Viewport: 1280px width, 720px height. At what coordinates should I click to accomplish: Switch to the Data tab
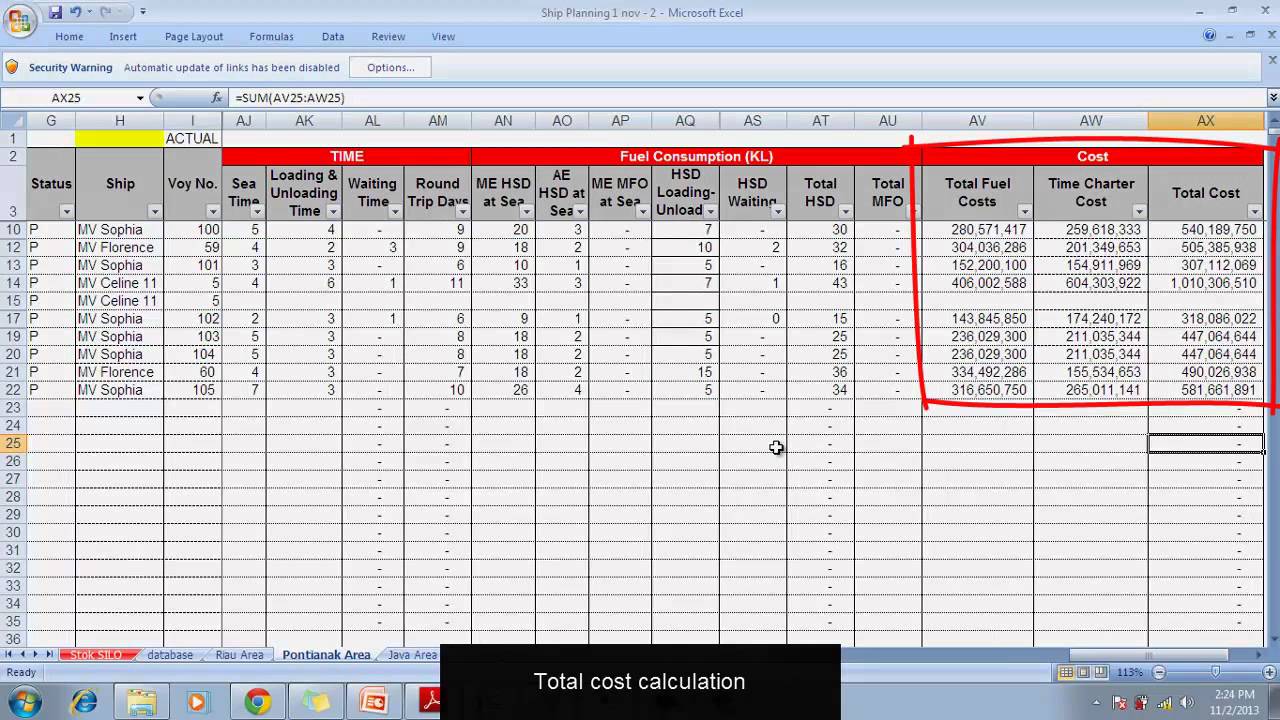coord(333,37)
